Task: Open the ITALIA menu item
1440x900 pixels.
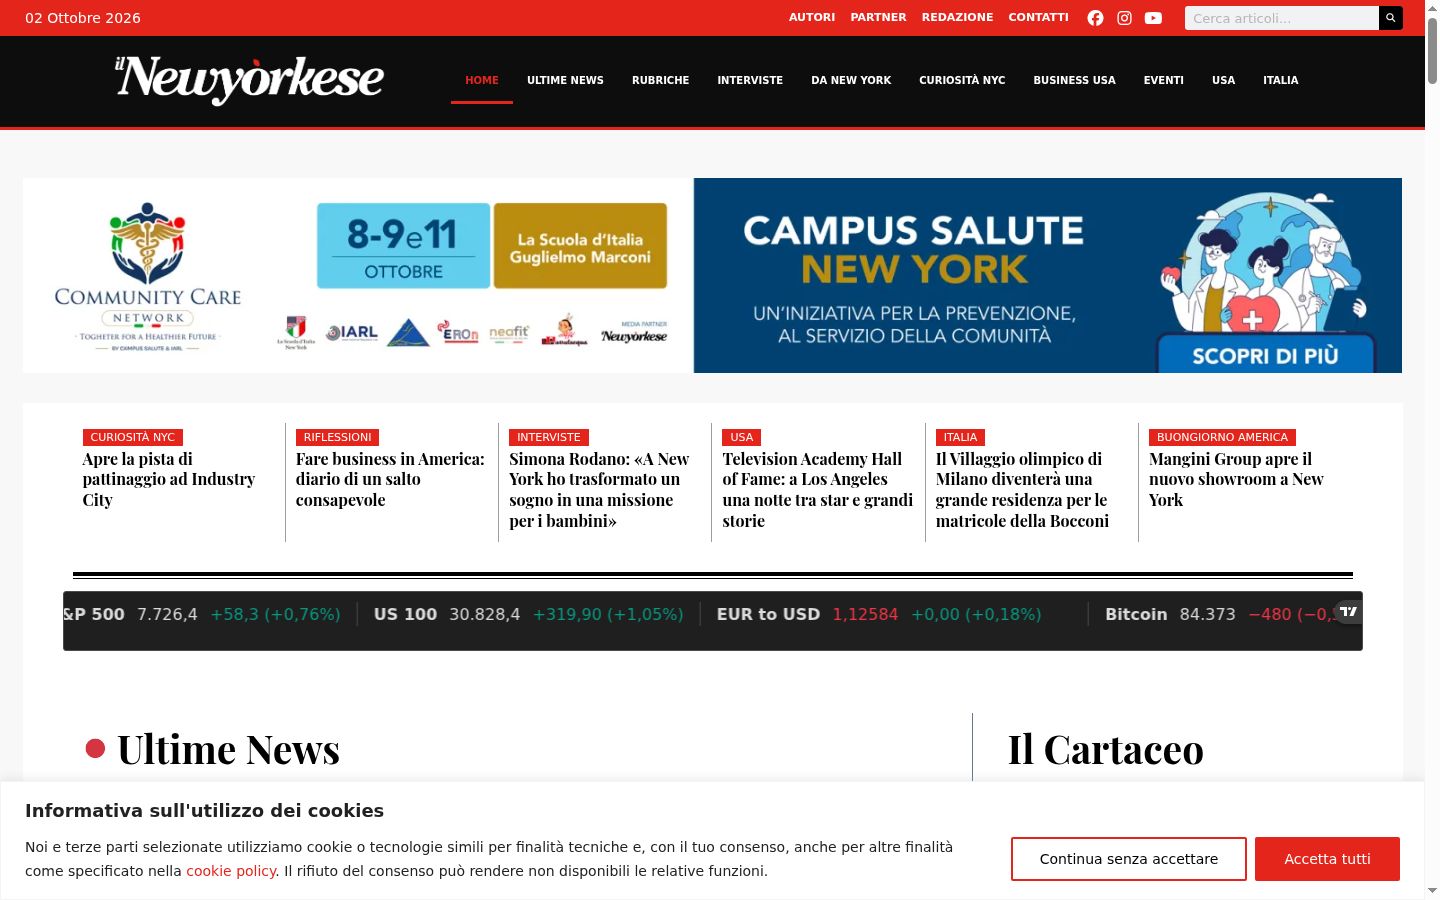Action: (x=1280, y=80)
